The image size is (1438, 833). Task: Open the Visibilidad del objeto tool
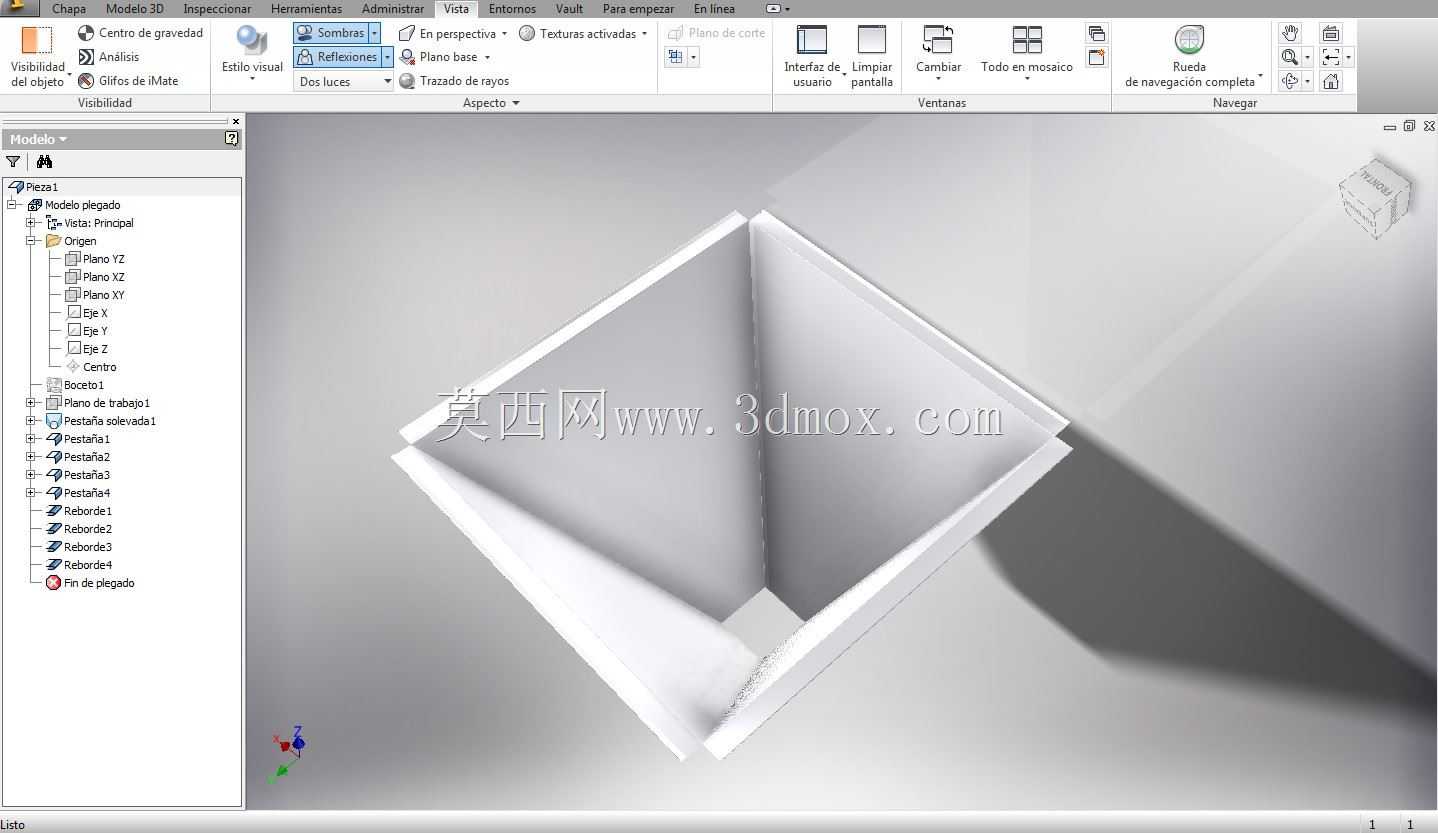(x=38, y=56)
